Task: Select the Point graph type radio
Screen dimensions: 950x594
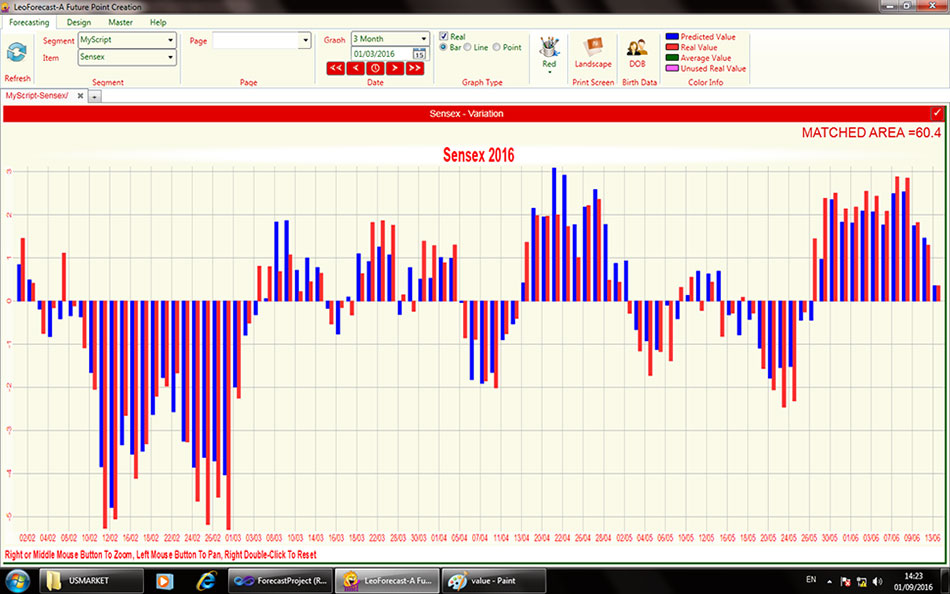Action: [496, 47]
